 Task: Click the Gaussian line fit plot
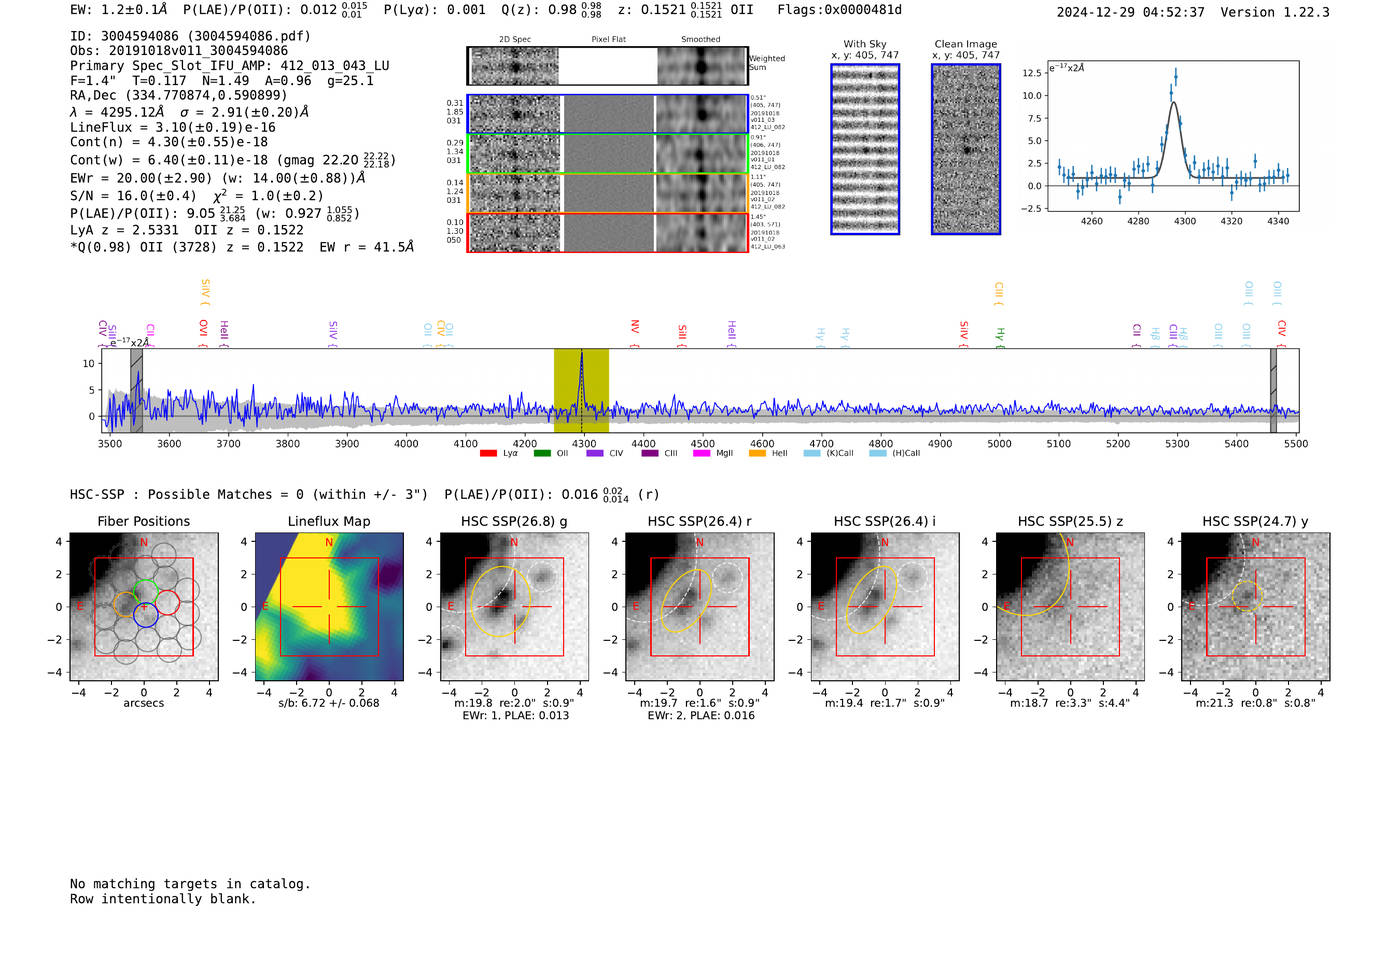pos(1172,137)
